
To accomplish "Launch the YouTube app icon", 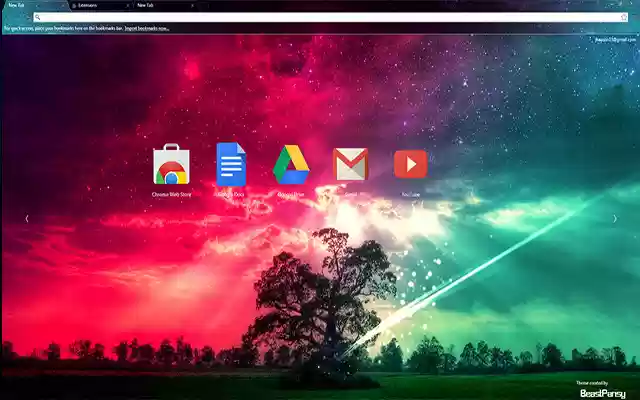I will pyautogui.click(x=411, y=164).
